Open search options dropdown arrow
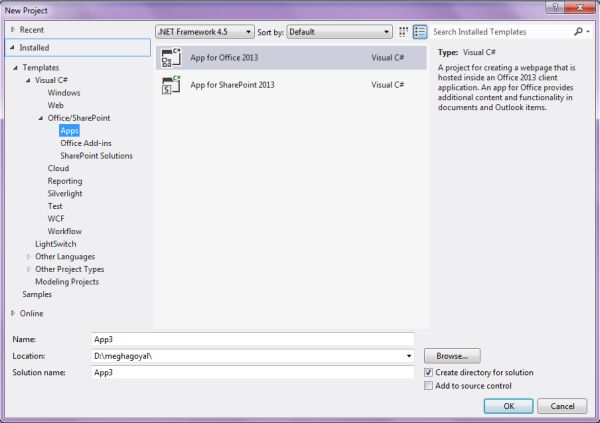 point(588,31)
